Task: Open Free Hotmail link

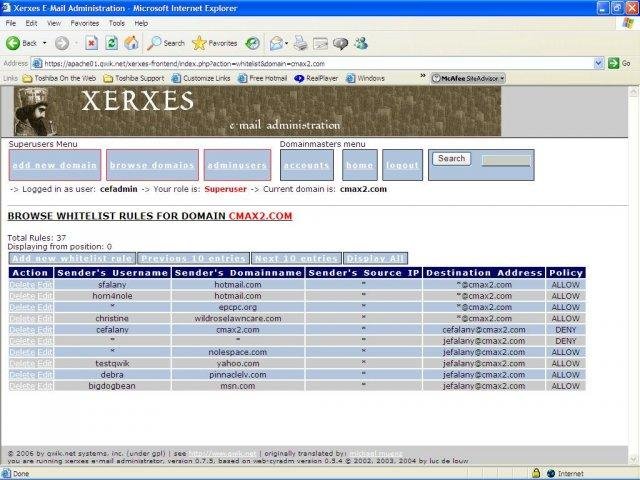Action: point(262,78)
